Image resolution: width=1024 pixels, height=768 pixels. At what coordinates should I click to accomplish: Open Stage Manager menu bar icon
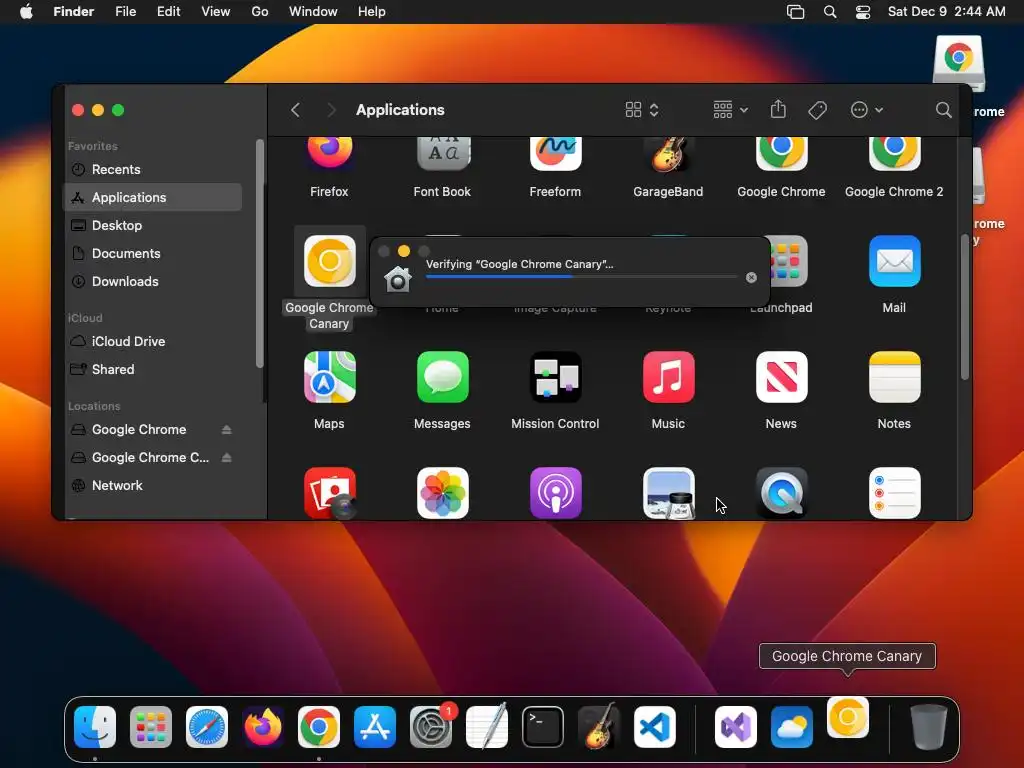(795, 12)
